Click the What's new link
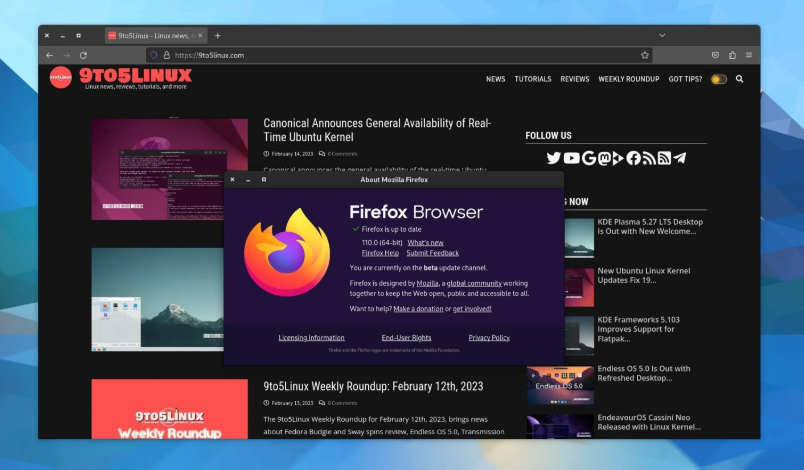Image resolution: width=804 pixels, height=470 pixels. coord(425,242)
